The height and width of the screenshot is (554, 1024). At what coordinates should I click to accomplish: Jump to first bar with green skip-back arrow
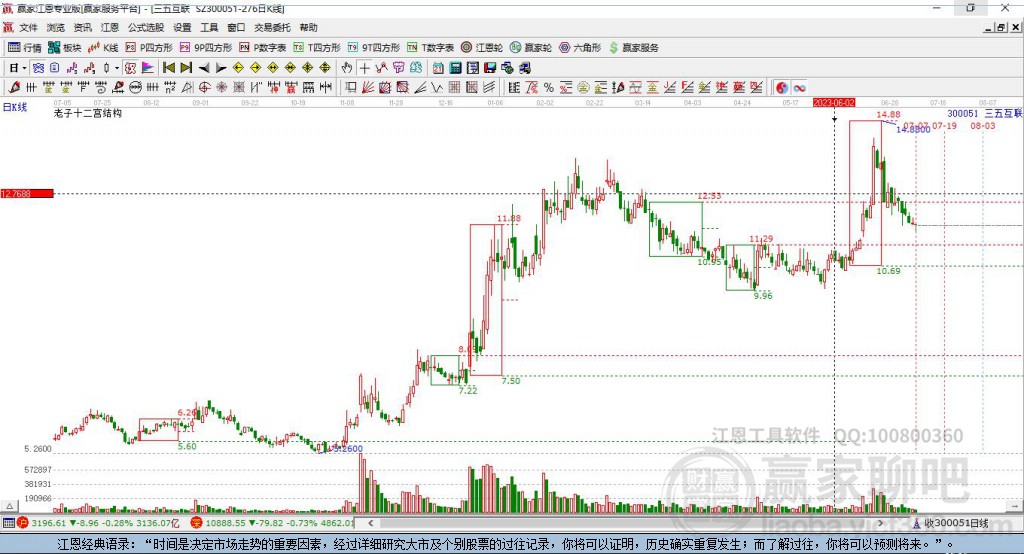pos(168,68)
